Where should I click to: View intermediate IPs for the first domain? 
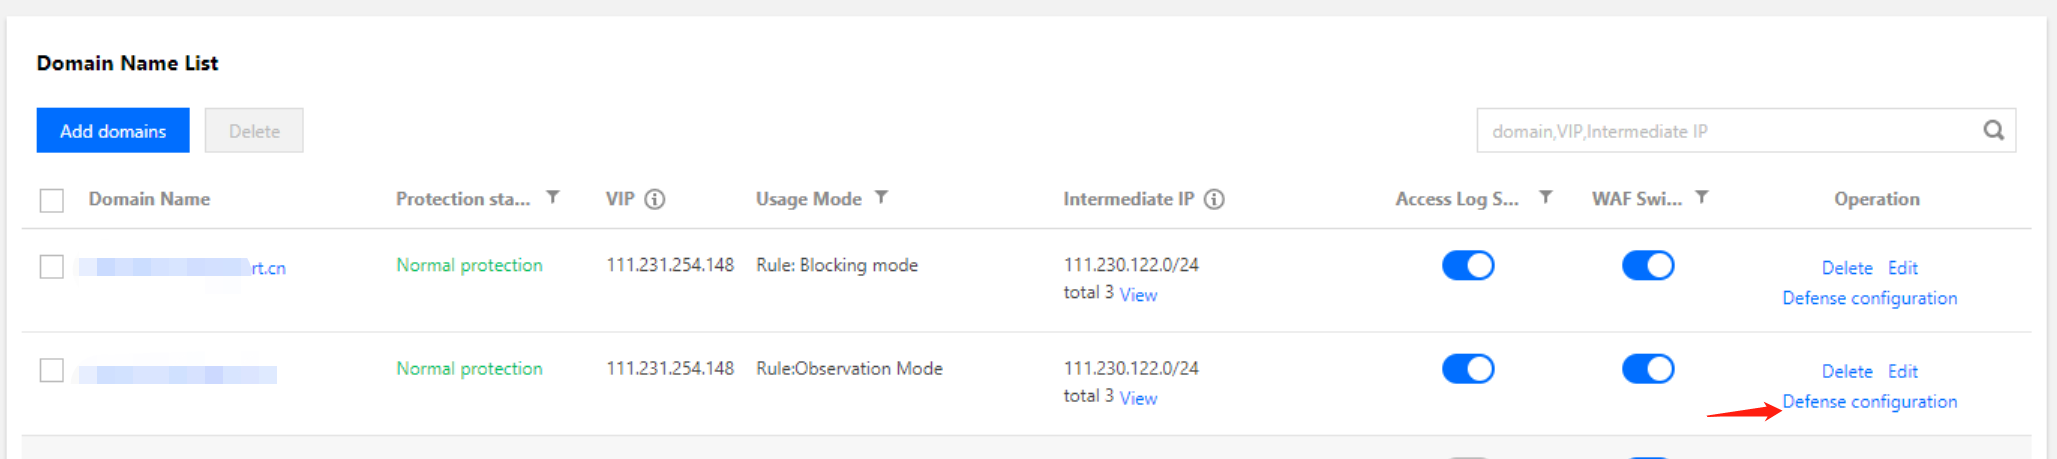pos(1138,295)
